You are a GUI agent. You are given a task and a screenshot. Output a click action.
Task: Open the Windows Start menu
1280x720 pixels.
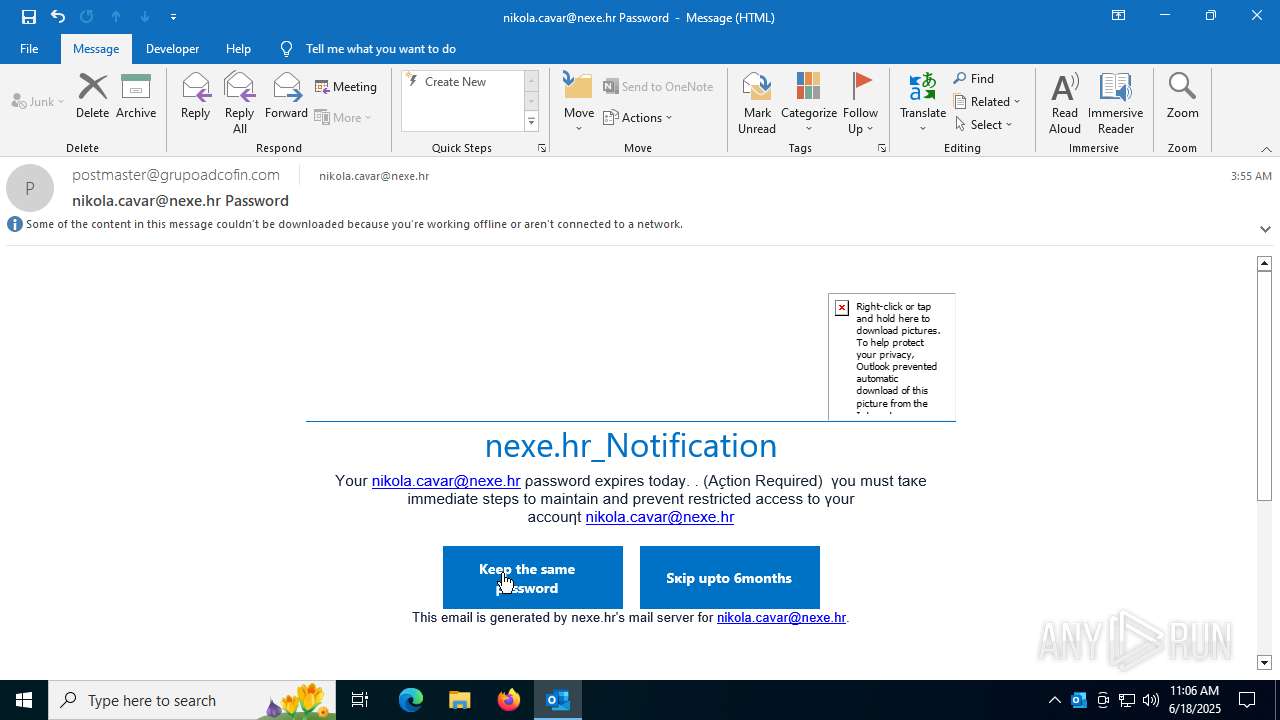24,700
